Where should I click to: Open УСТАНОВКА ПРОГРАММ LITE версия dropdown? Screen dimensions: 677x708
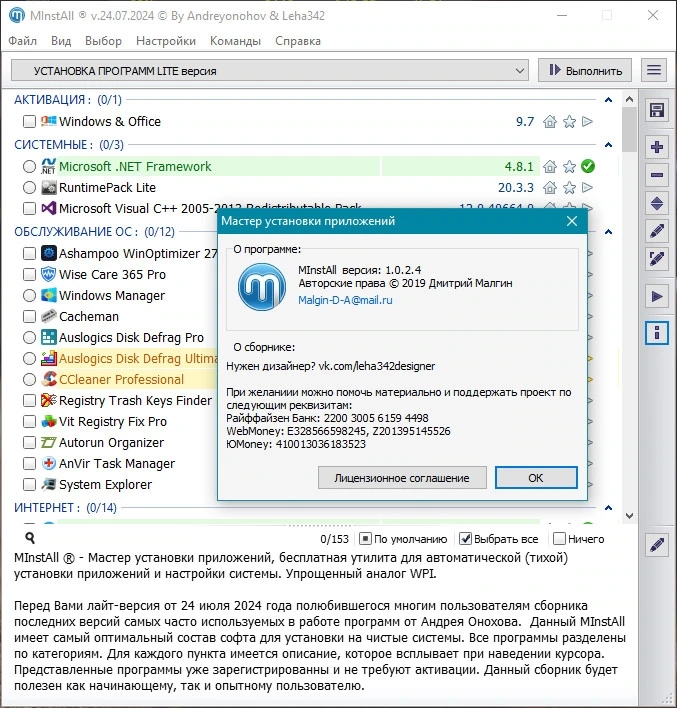pos(270,70)
